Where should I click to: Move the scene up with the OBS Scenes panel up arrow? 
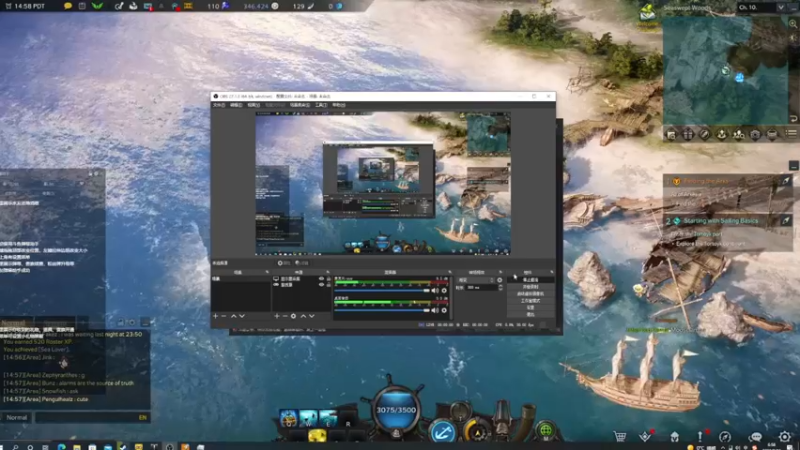234,316
